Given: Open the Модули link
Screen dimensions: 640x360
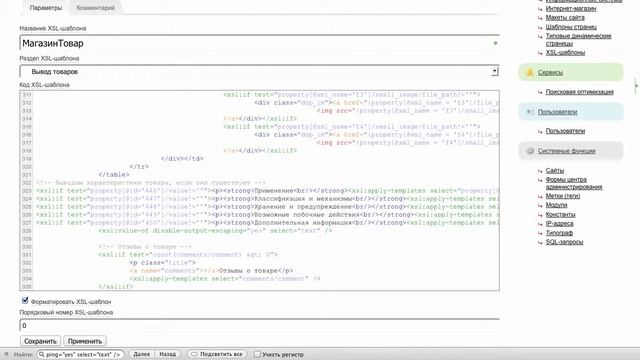Looking at the screenshot, I should pyautogui.click(x=556, y=205).
